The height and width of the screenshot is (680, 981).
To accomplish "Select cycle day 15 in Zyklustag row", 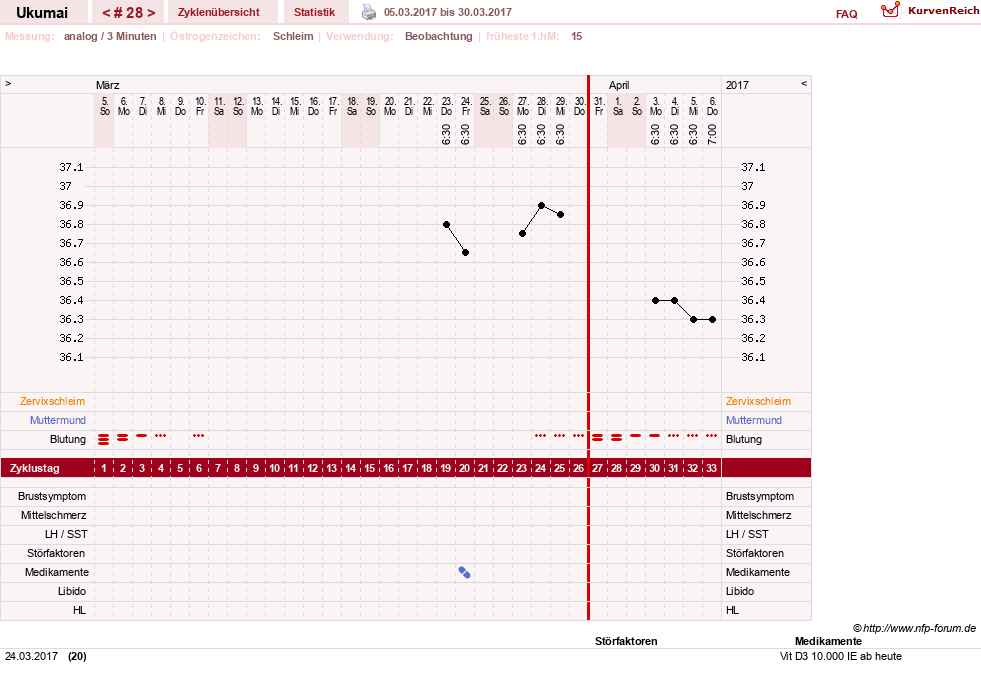I will click(x=370, y=468).
